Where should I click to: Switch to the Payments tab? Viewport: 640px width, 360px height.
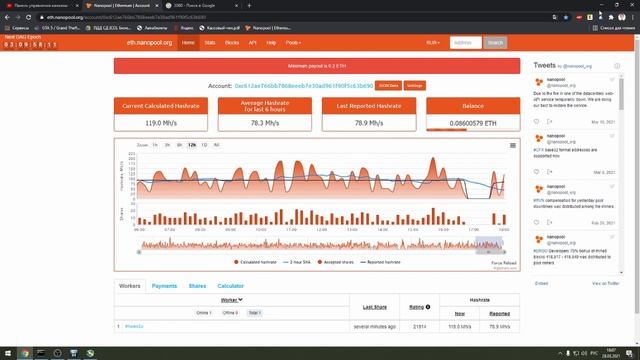click(x=164, y=286)
